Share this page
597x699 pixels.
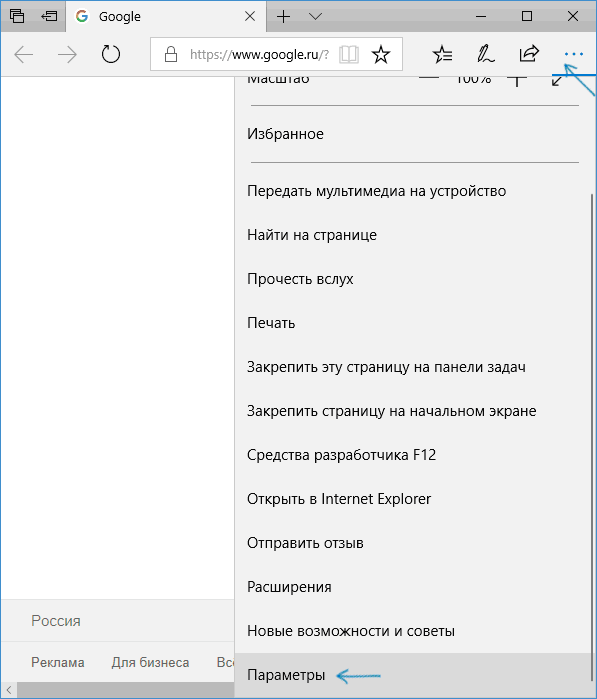pos(529,54)
